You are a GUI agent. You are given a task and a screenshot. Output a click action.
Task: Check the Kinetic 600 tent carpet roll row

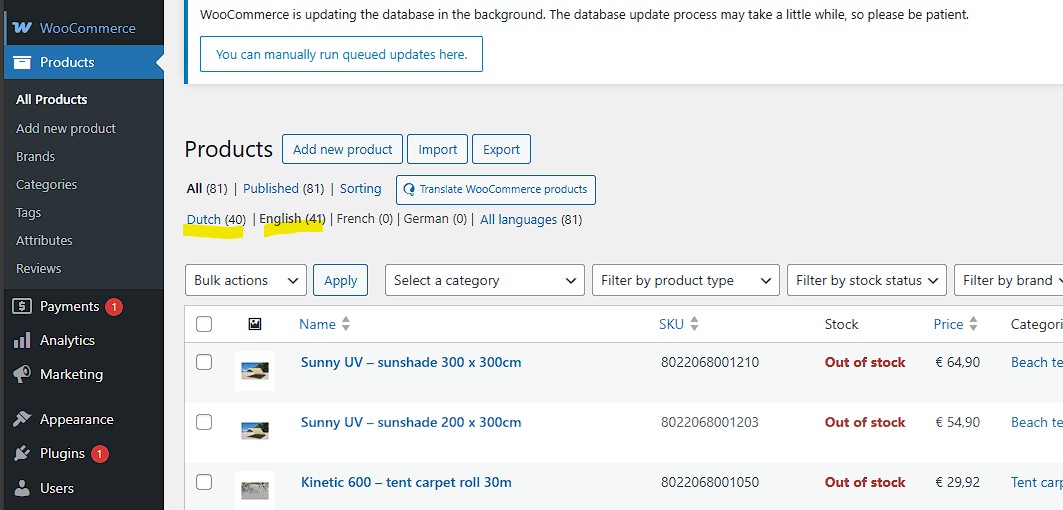pos(204,482)
